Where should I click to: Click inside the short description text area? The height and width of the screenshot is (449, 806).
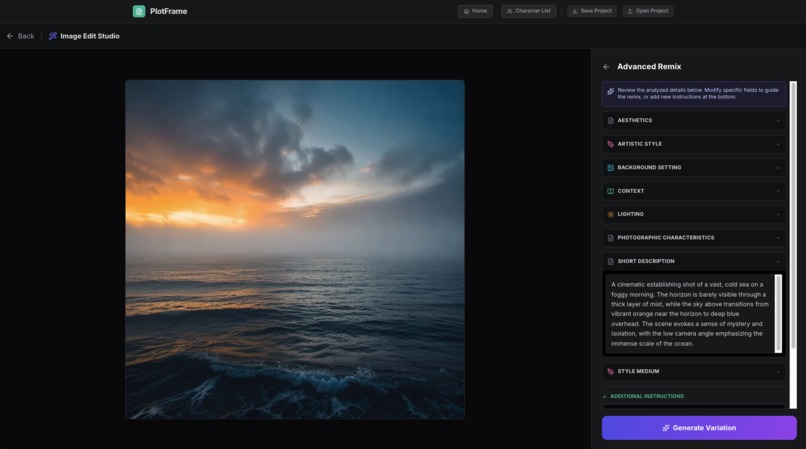tap(689, 314)
